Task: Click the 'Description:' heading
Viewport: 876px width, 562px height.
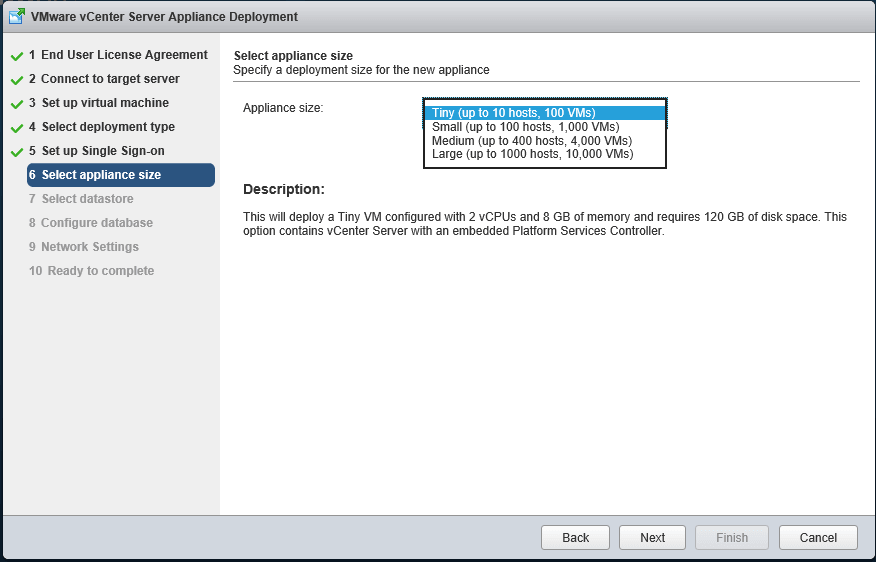Action: coord(284,189)
